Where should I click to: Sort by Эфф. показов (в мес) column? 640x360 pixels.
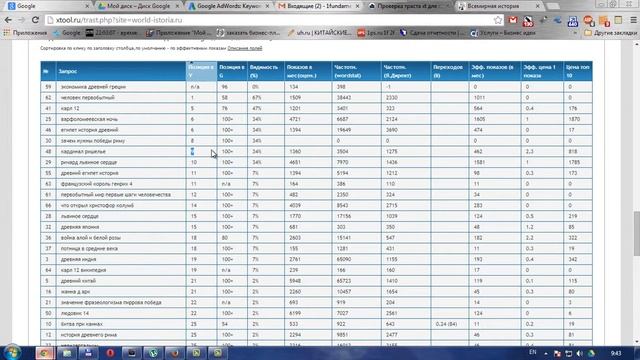click(495, 71)
